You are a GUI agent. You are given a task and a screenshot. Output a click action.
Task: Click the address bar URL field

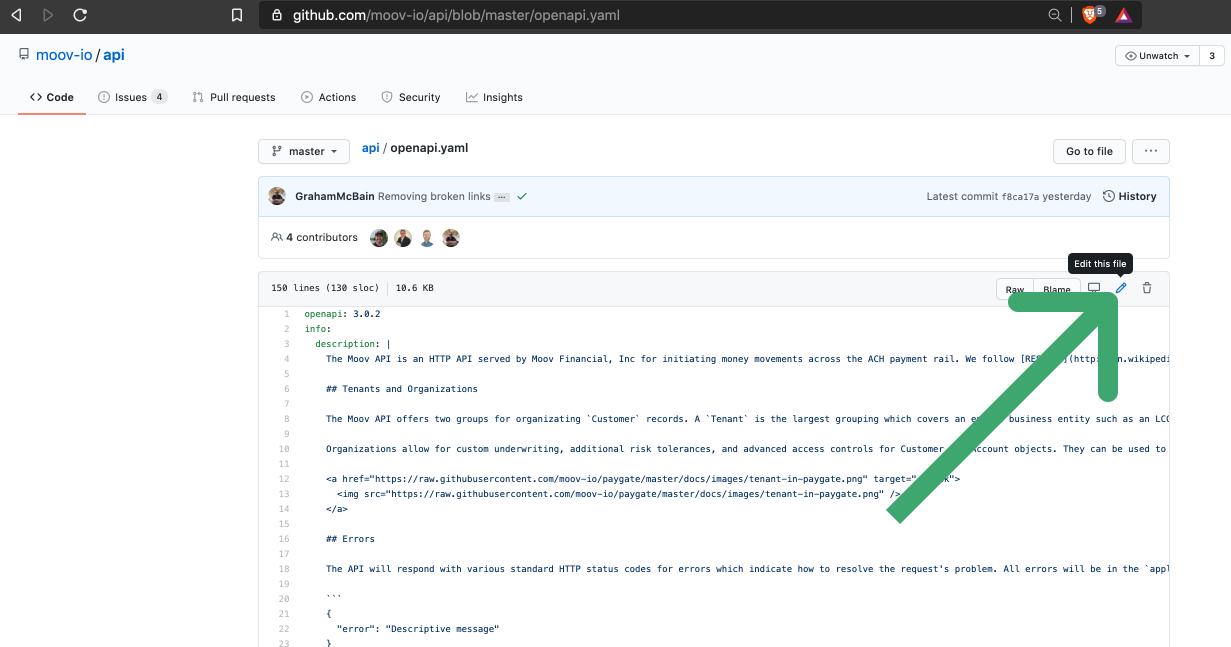tap(650, 15)
